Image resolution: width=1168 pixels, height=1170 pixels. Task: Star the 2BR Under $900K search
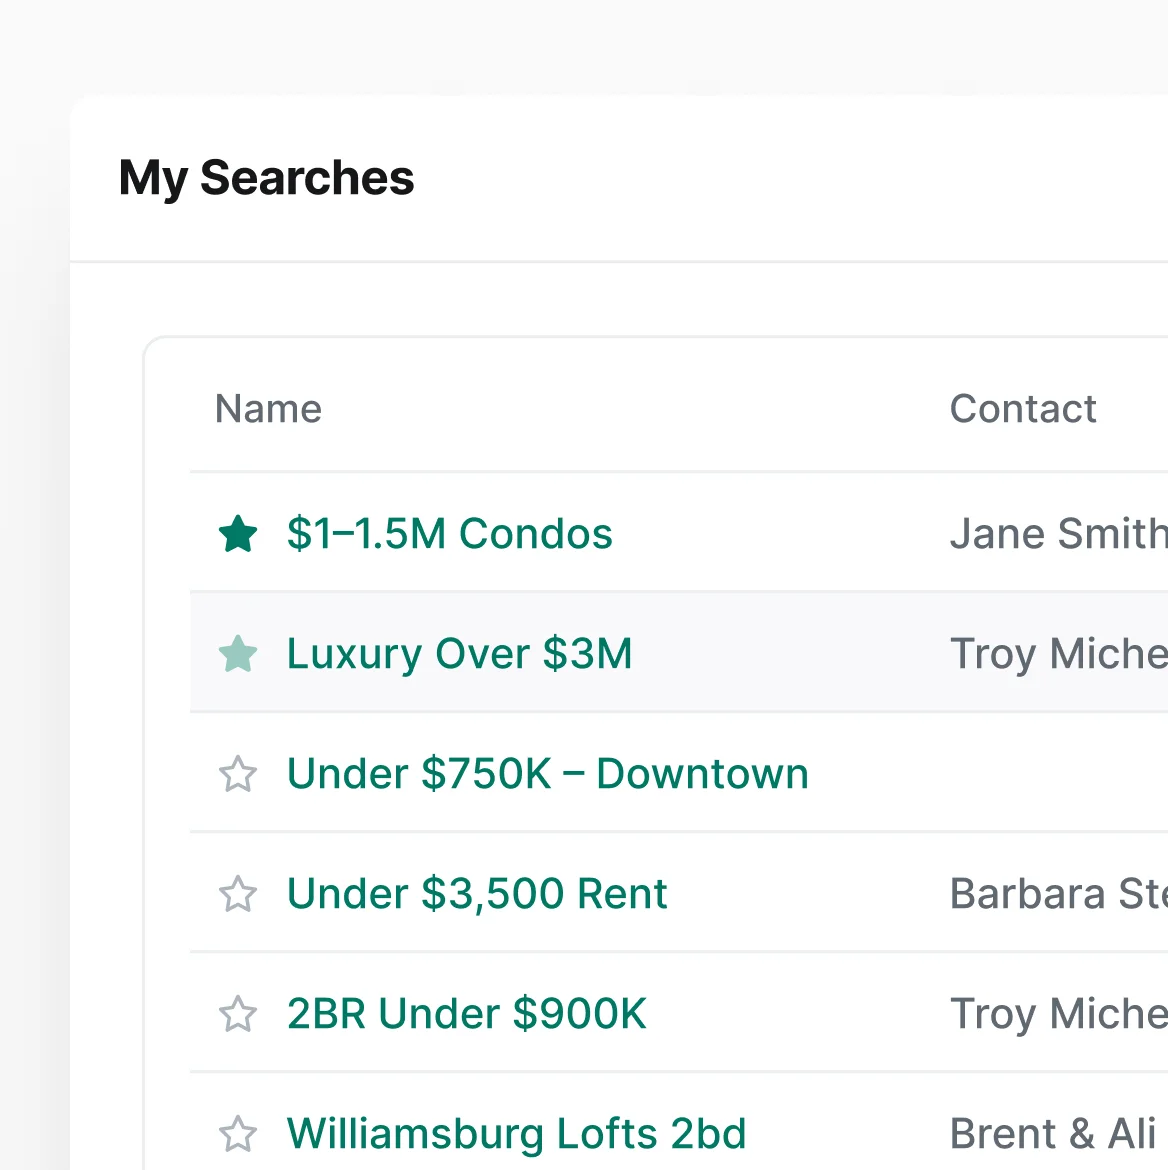click(238, 1014)
